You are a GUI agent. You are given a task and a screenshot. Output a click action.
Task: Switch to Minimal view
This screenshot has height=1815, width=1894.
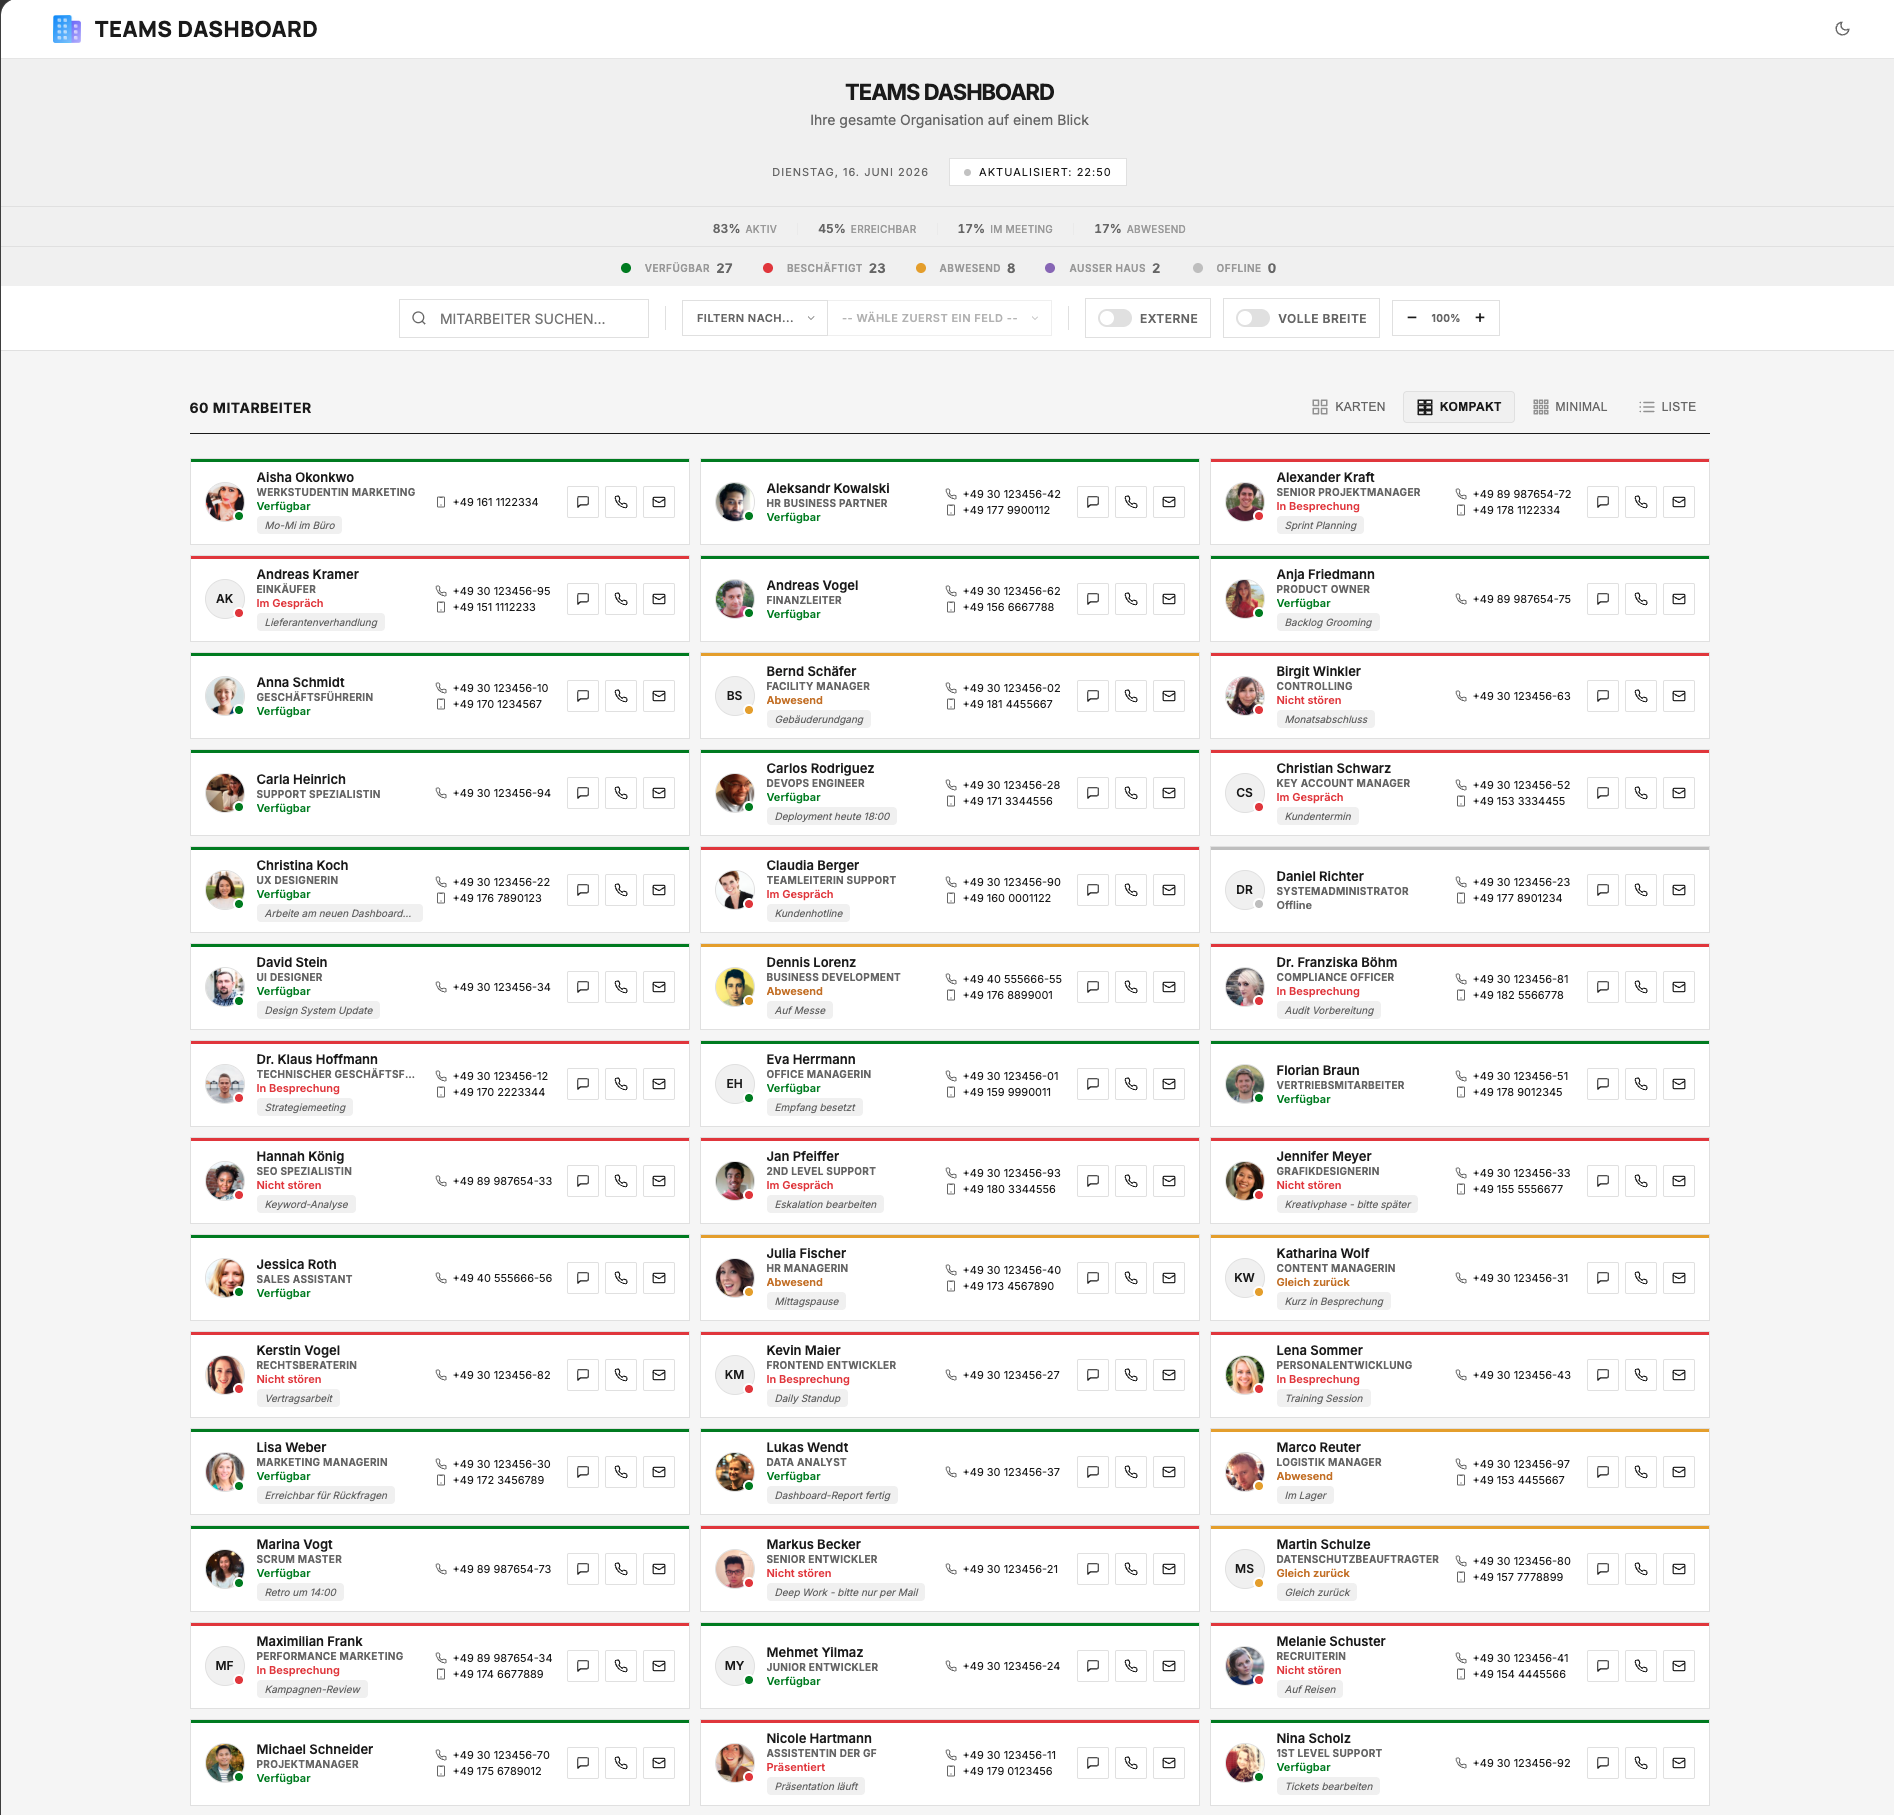point(1570,407)
